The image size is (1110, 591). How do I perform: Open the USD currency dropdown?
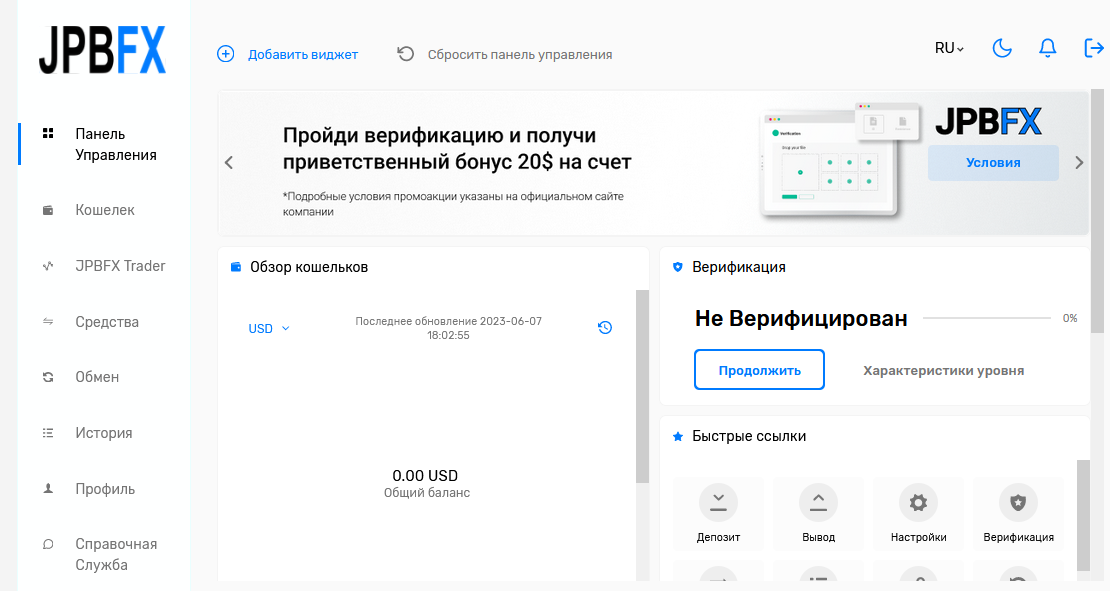(269, 328)
